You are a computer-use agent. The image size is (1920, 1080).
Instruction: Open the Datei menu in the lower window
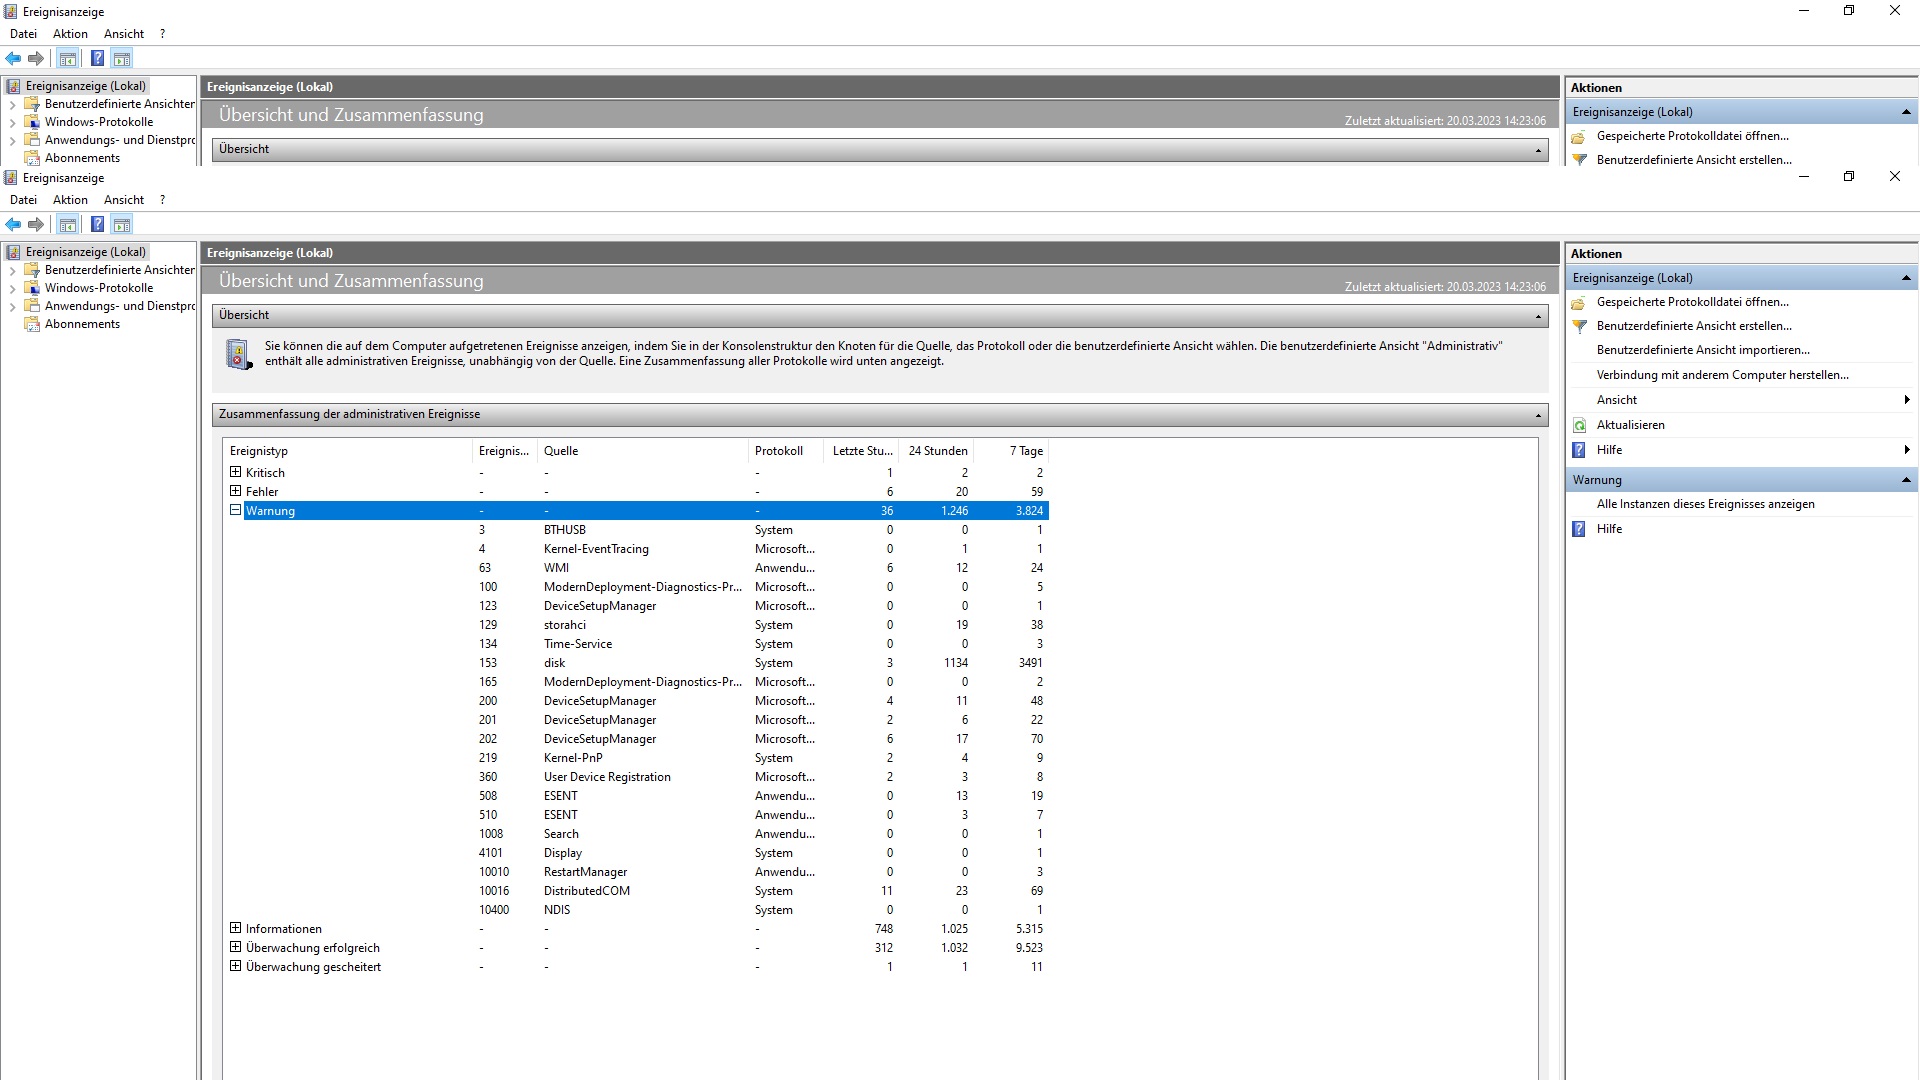23,200
